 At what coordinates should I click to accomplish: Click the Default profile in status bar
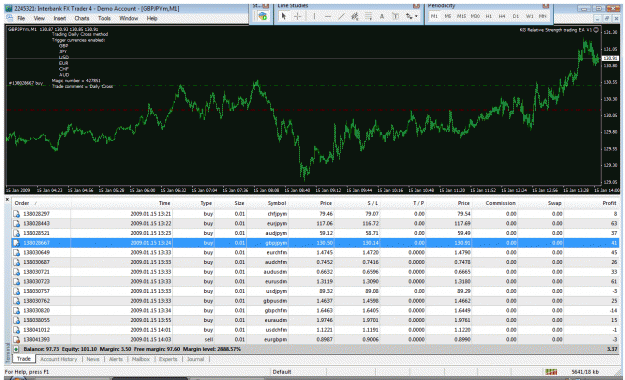coord(282,372)
